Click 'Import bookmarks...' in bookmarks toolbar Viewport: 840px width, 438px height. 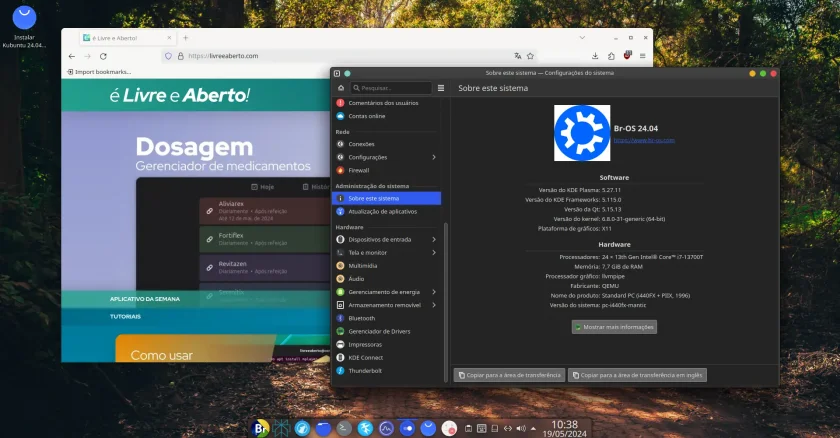tap(99, 72)
